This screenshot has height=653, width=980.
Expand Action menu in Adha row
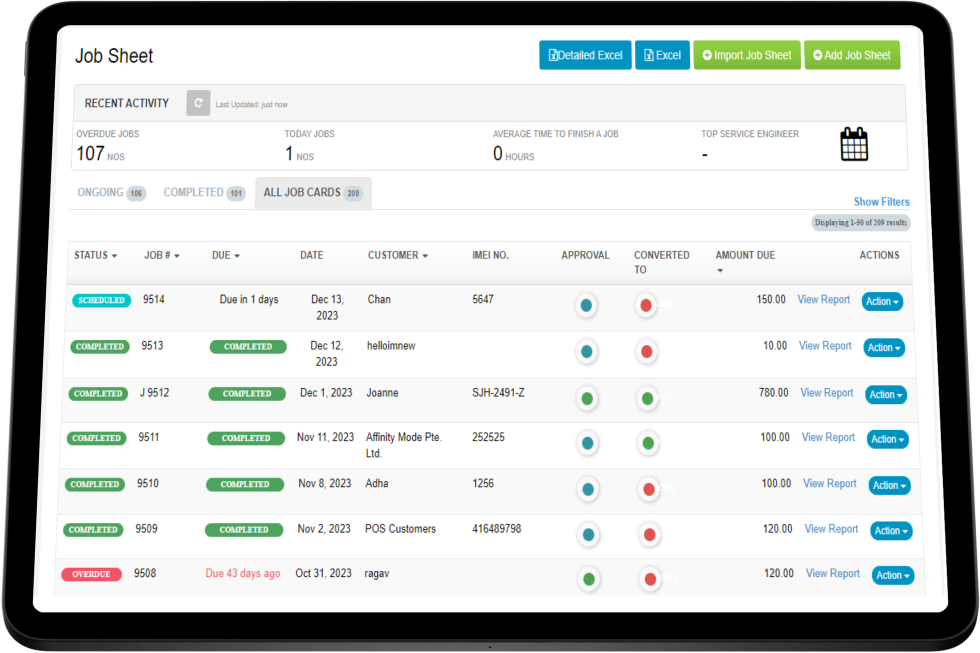point(889,486)
